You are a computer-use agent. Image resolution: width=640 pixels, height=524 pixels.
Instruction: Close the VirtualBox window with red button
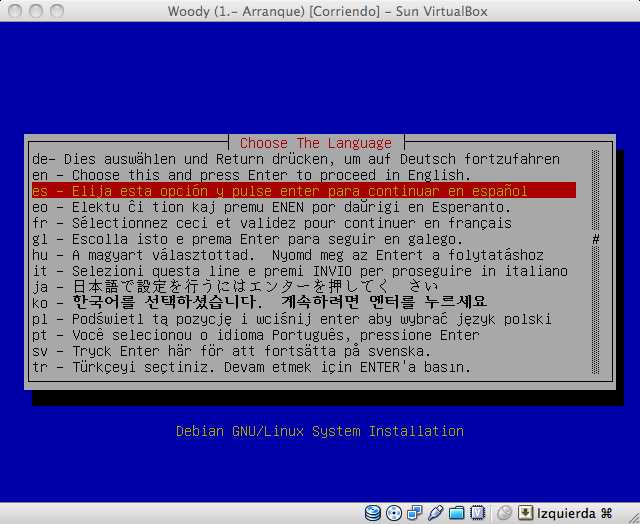click(x=15, y=11)
